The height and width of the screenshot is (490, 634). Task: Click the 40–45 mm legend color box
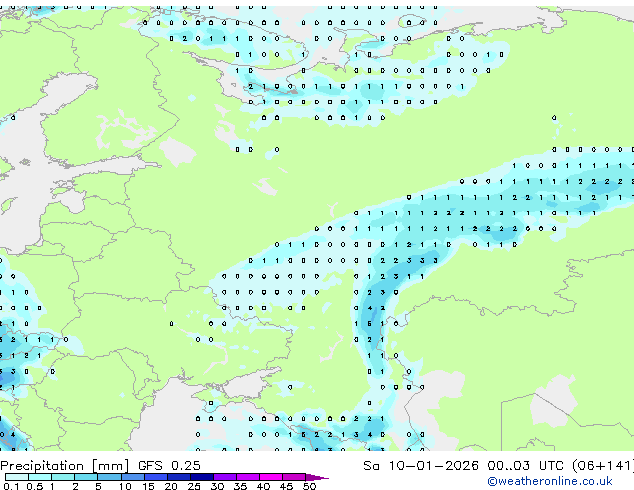[x=271, y=477]
